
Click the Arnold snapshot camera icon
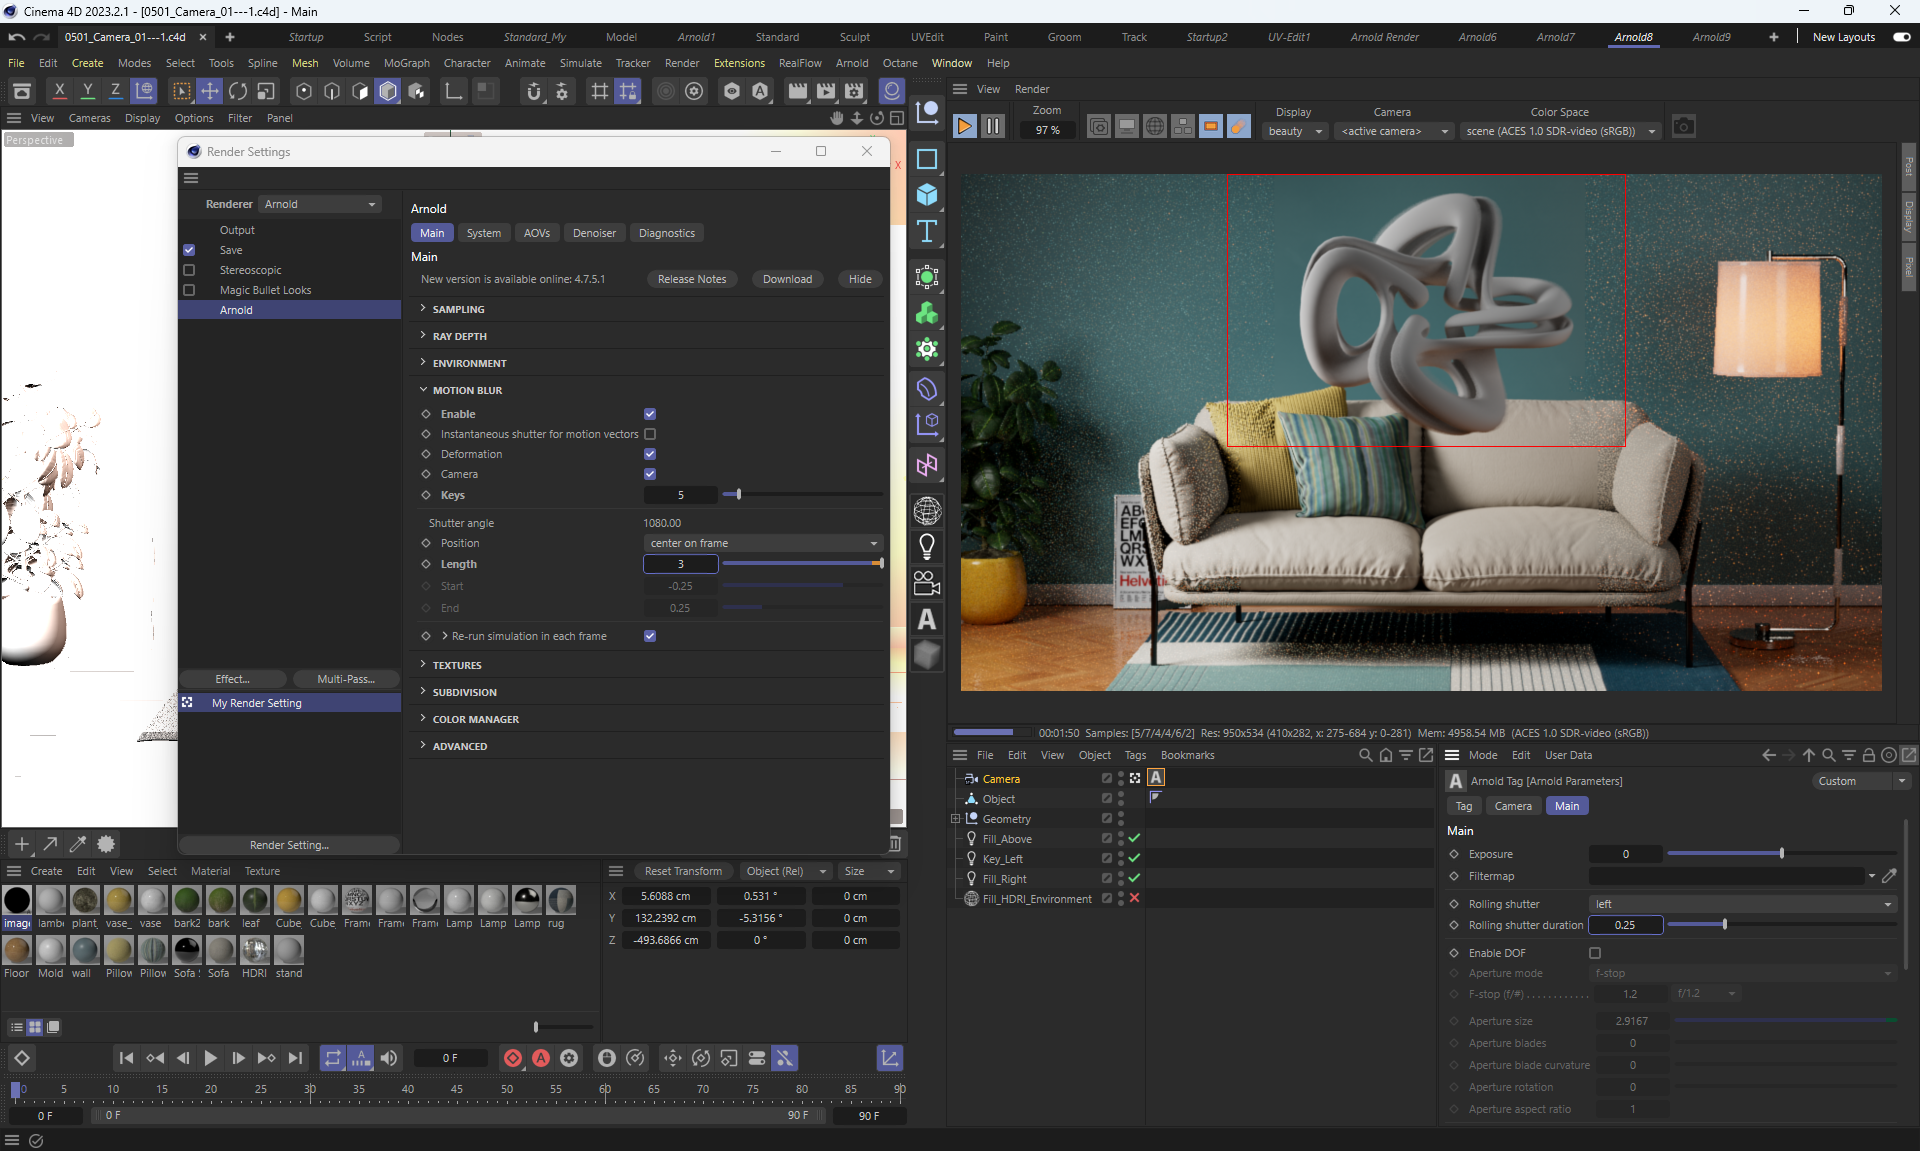tap(1684, 127)
